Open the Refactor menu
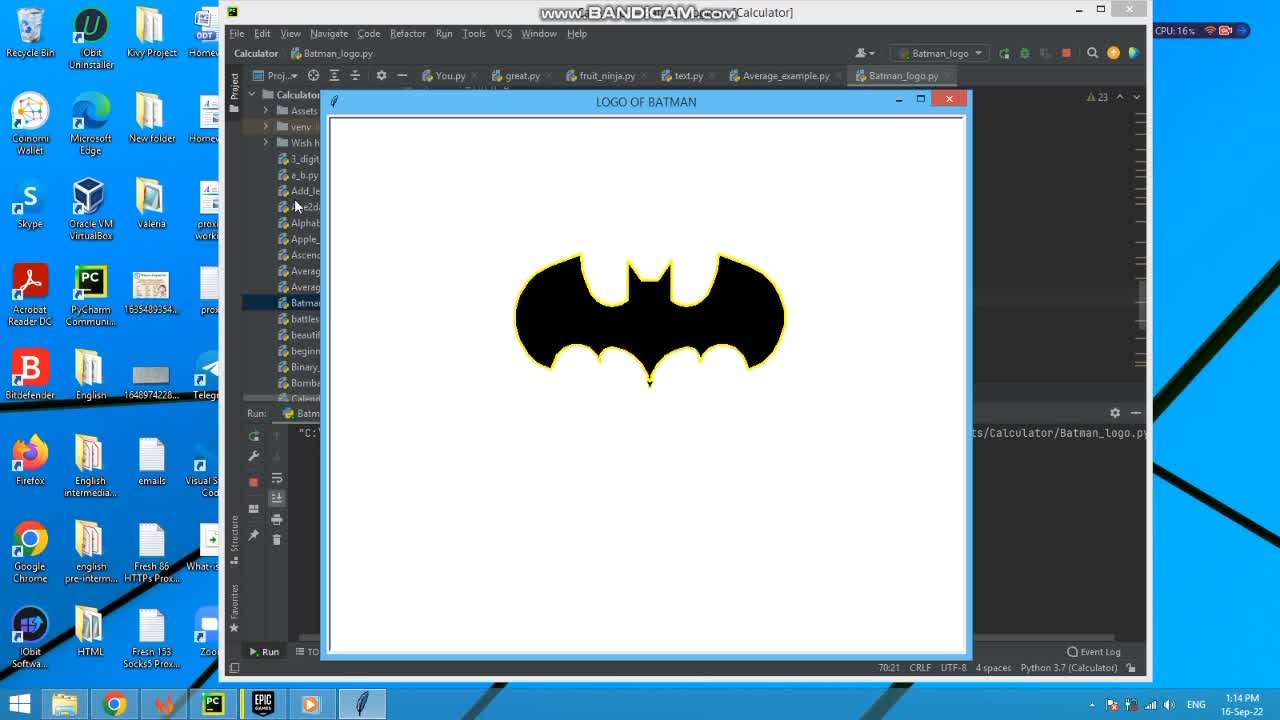The image size is (1280, 720). 407,33
